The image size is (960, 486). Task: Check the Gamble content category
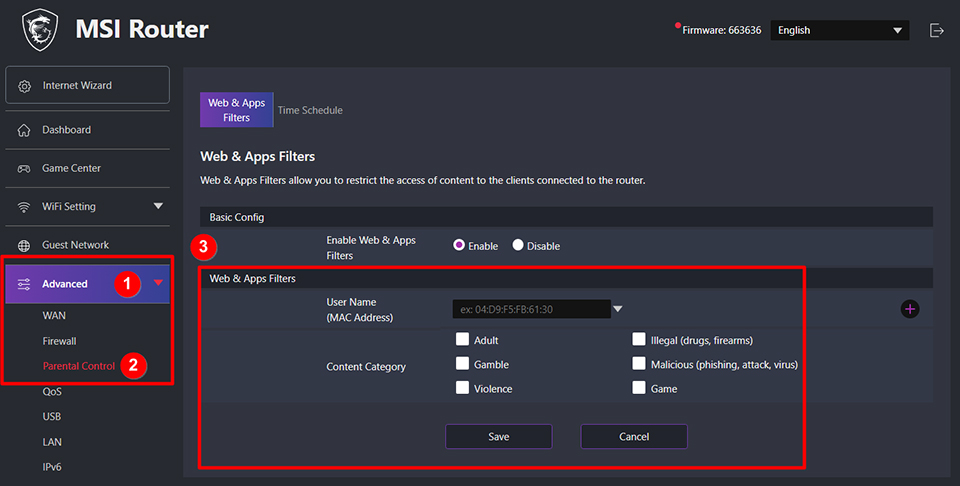coord(462,364)
